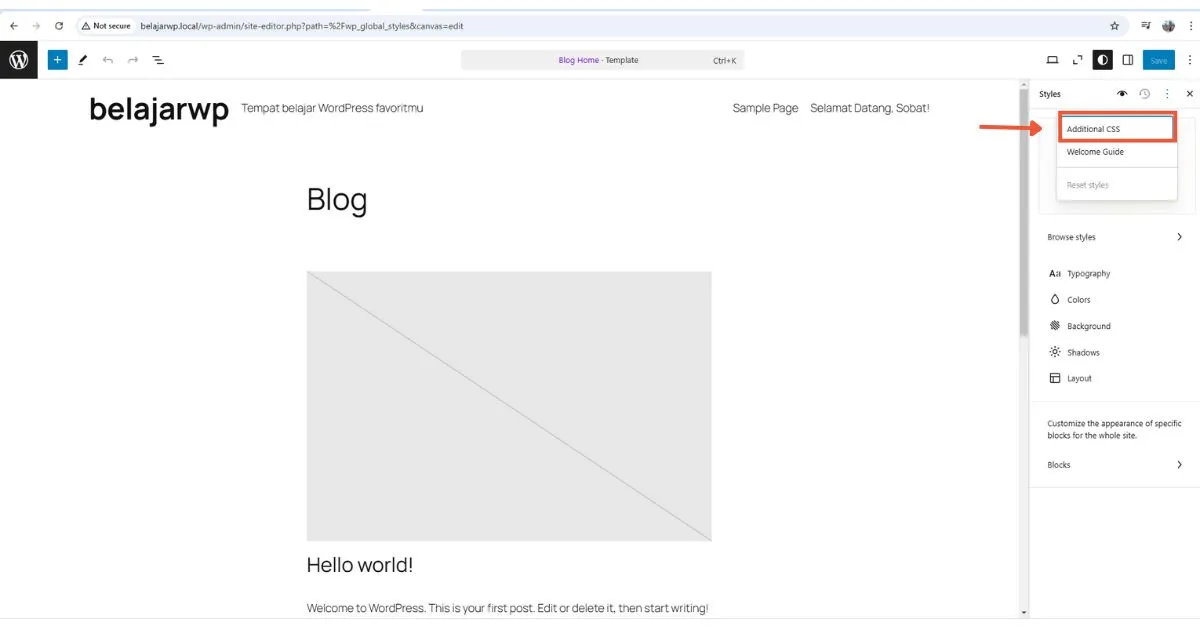Open the Colors styles section

coord(1081,299)
